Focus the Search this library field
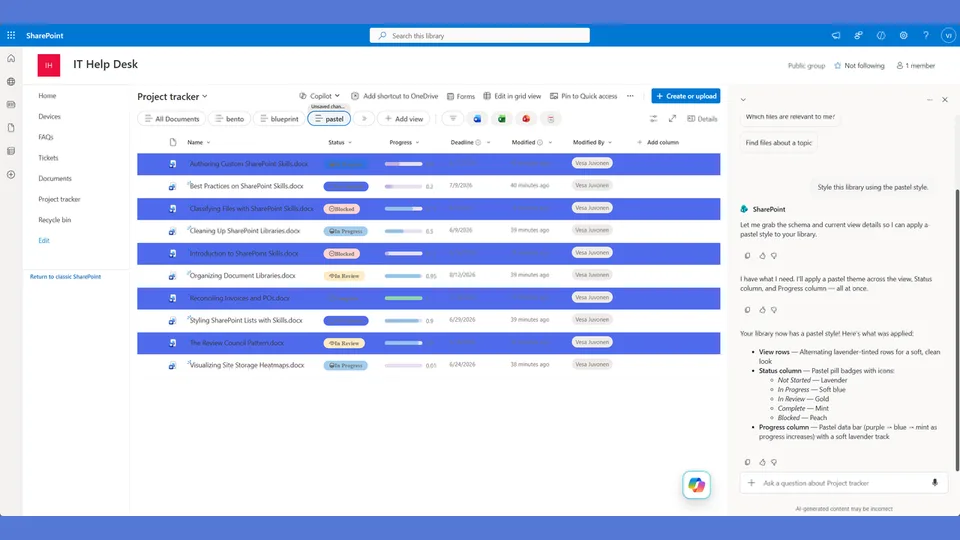This screenshot has width=960, height=540. click(479, 36)
